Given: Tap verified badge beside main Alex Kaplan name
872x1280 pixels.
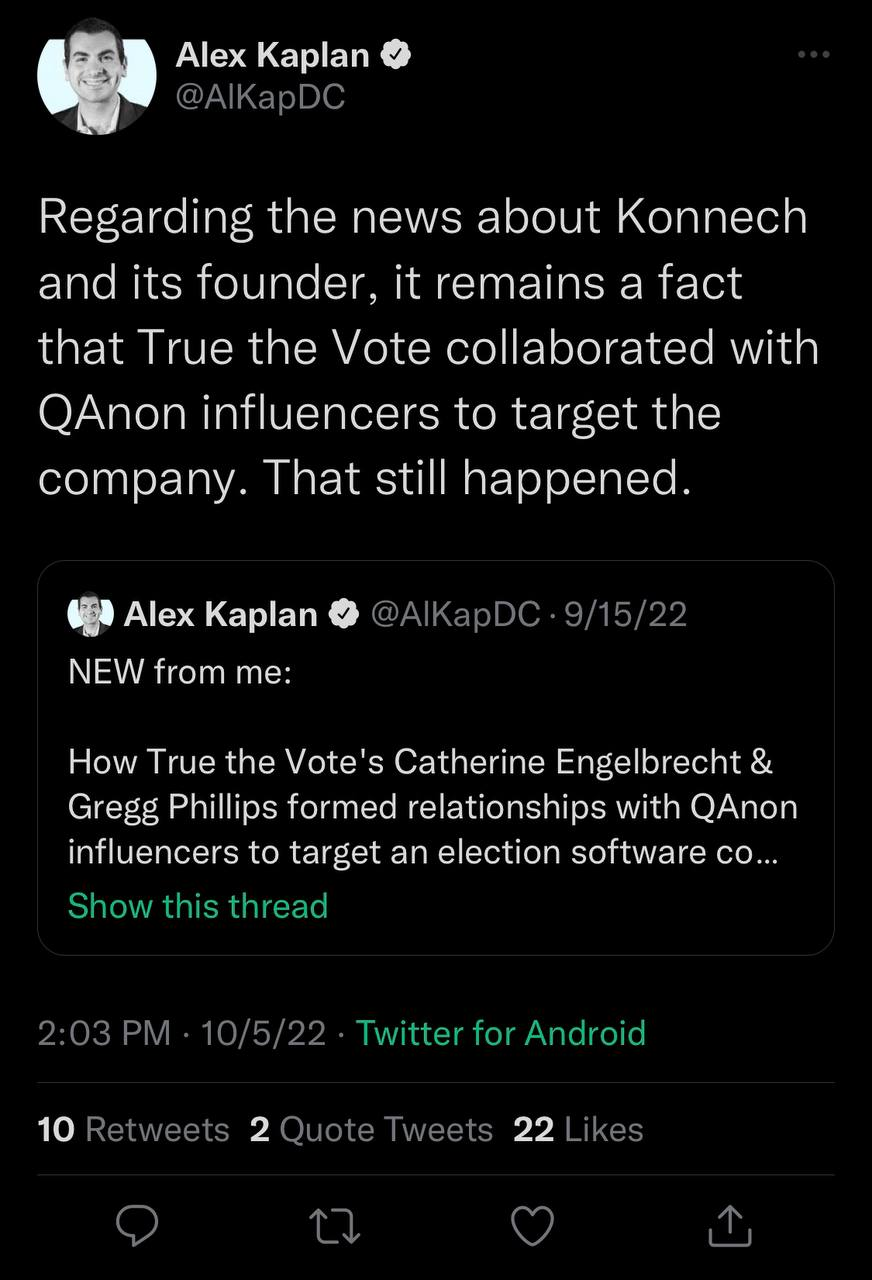Looking at the screenshot, I should tap(396, 56).
